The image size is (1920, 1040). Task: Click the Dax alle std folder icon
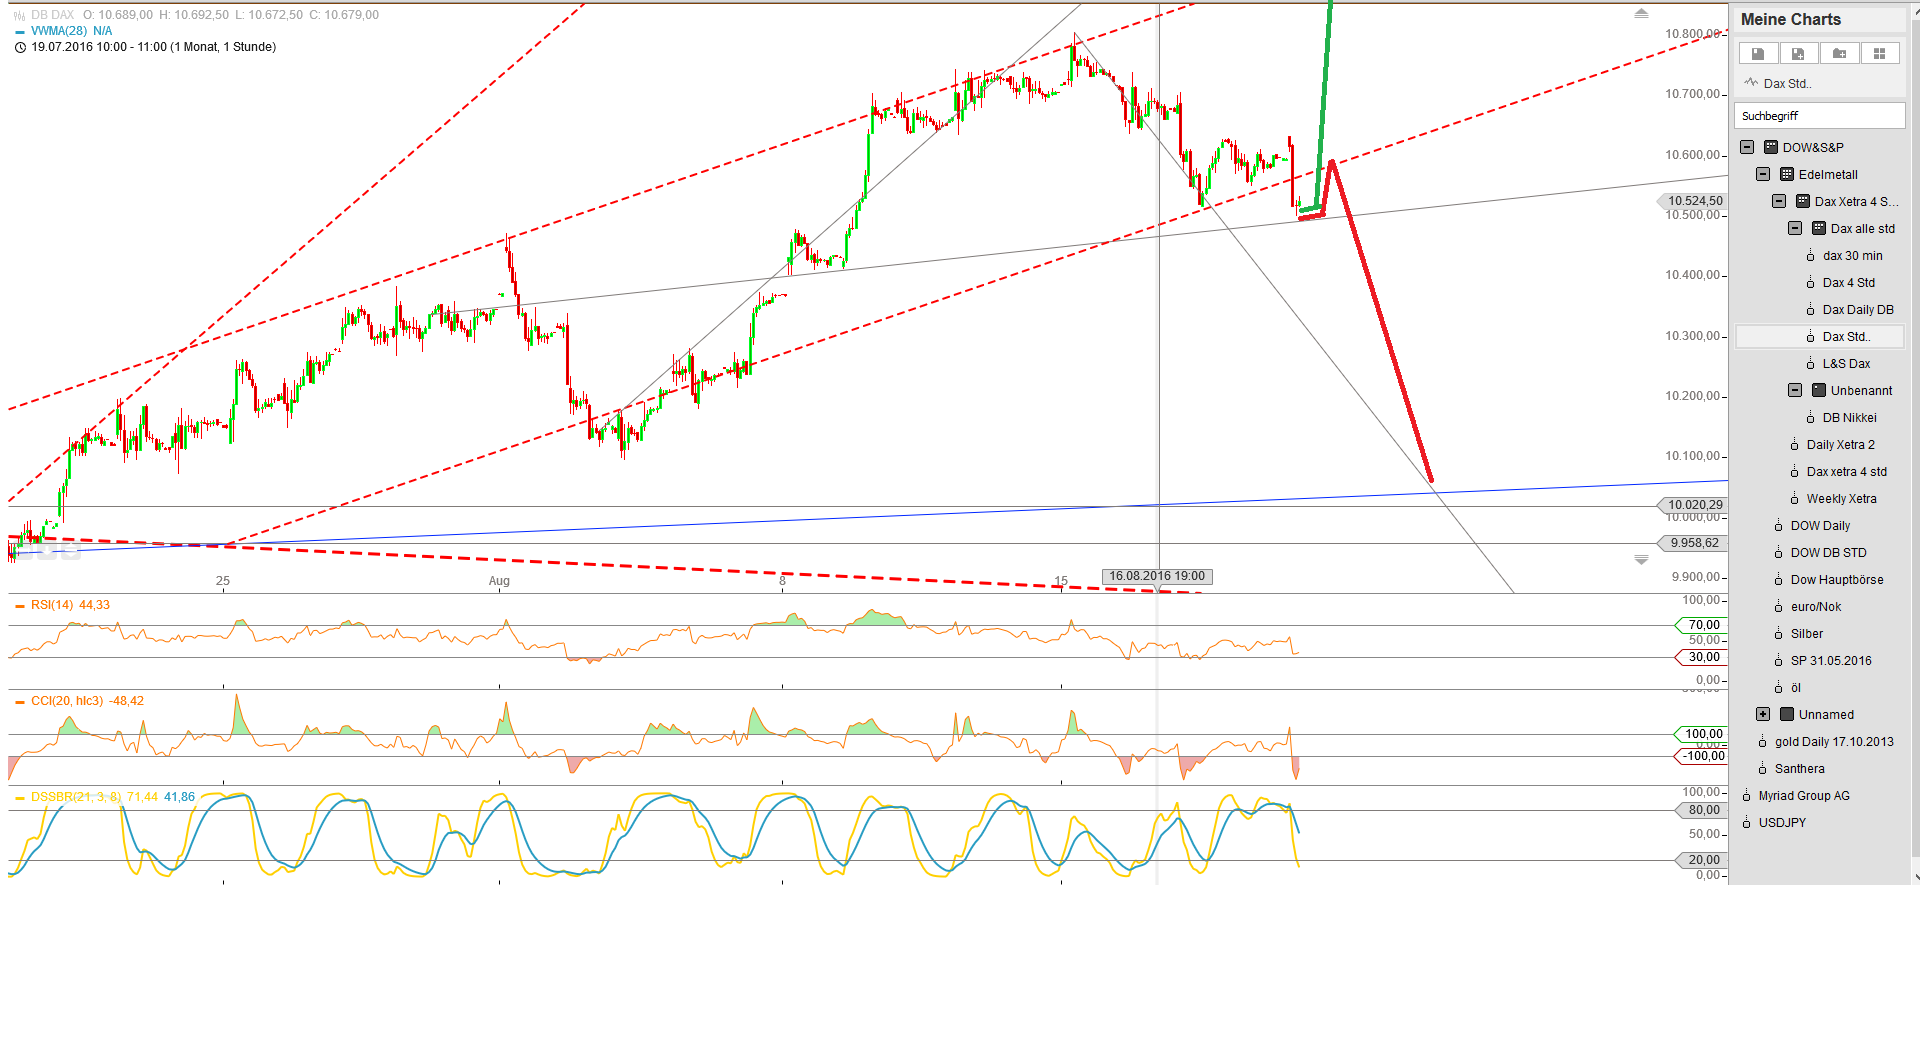click(1819, 228)
